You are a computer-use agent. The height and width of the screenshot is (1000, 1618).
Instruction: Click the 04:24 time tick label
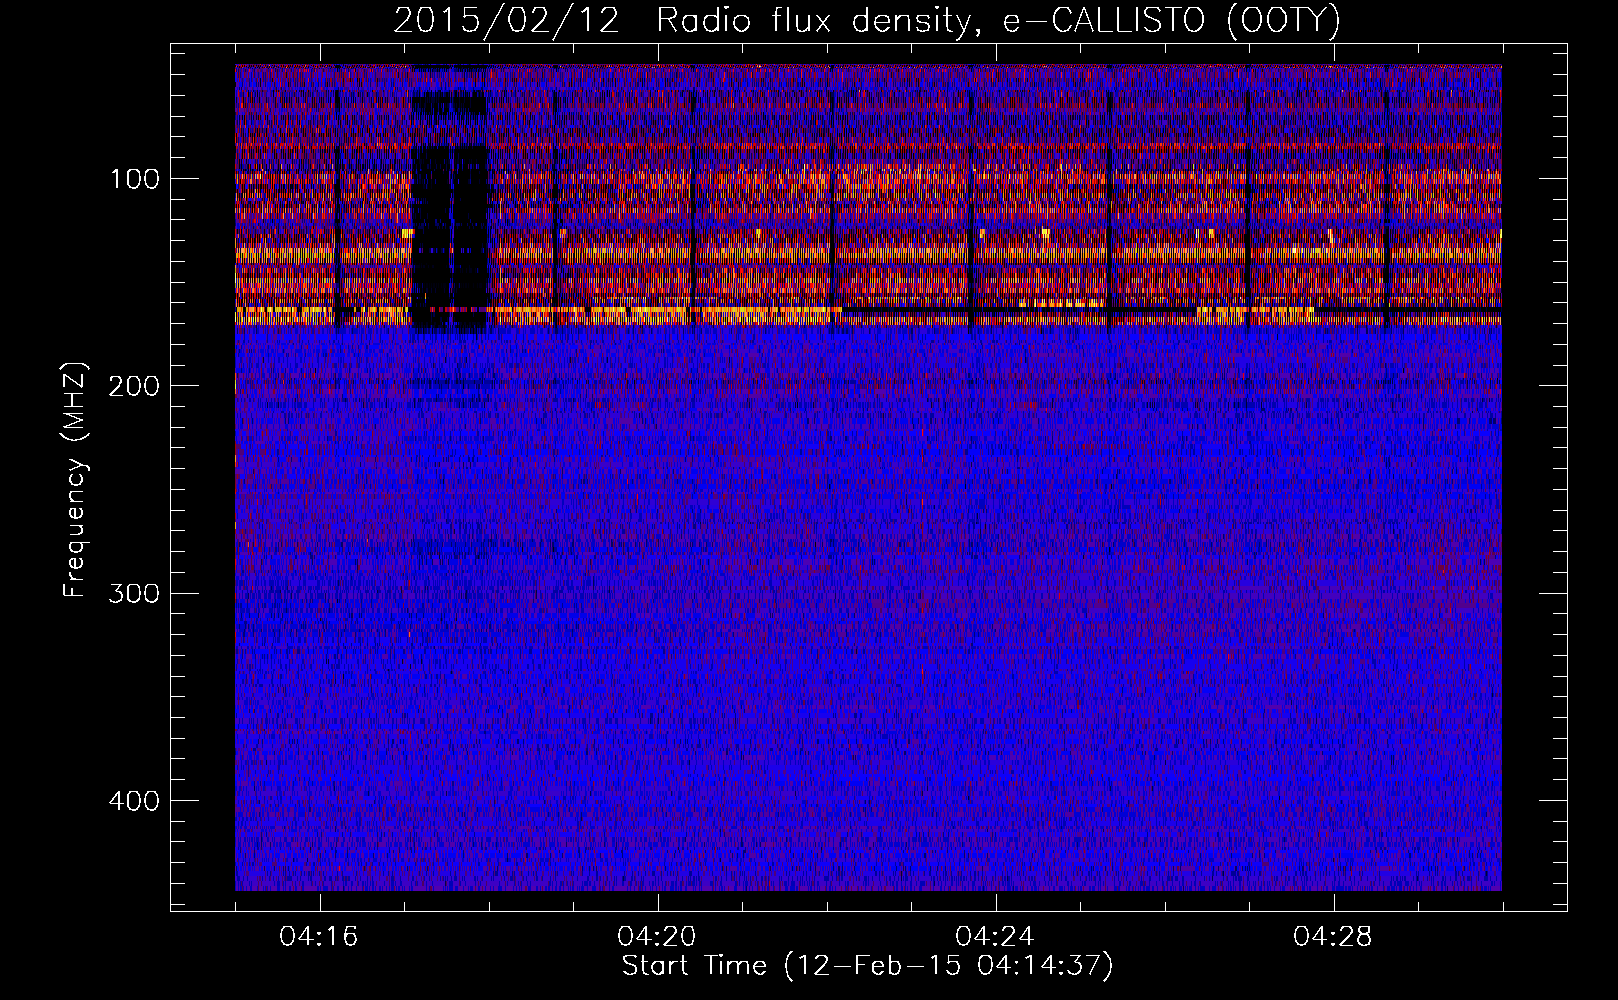pyautogui.click(x=995, y=937)
